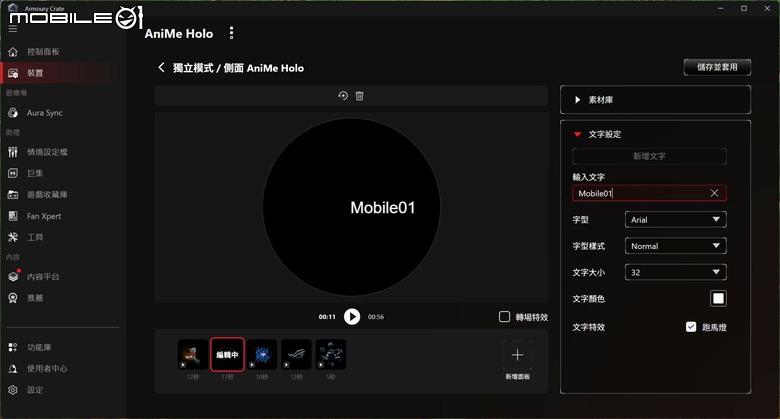Click the 工具 tools icon
The width and height of the screenshot is (780, 419).
click(x=13, y=237)
